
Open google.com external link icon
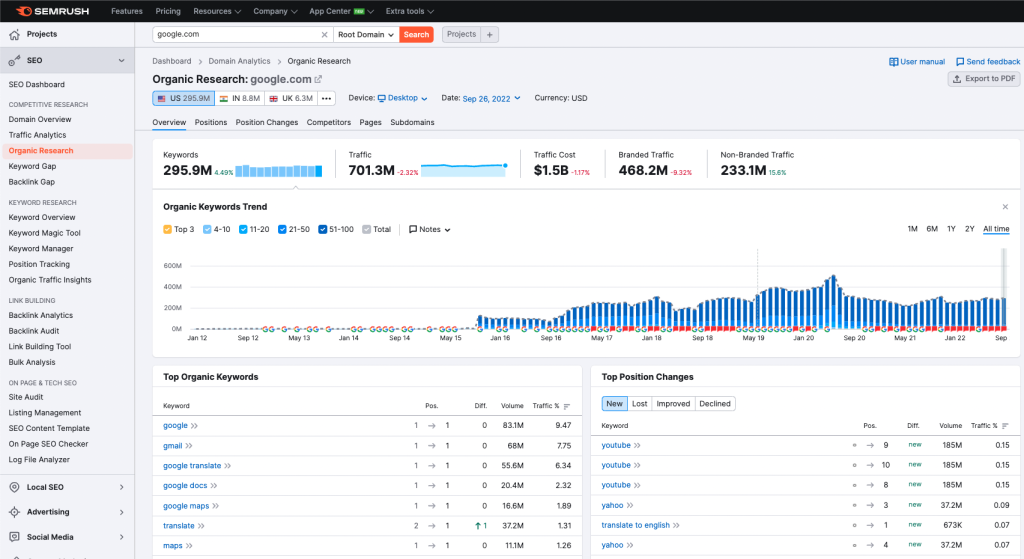[319, 79]
